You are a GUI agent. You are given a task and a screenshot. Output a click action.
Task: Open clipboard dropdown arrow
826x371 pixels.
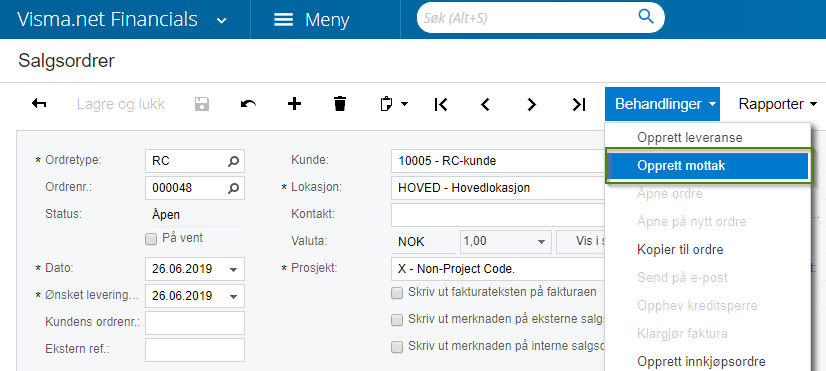pos(405,104)
